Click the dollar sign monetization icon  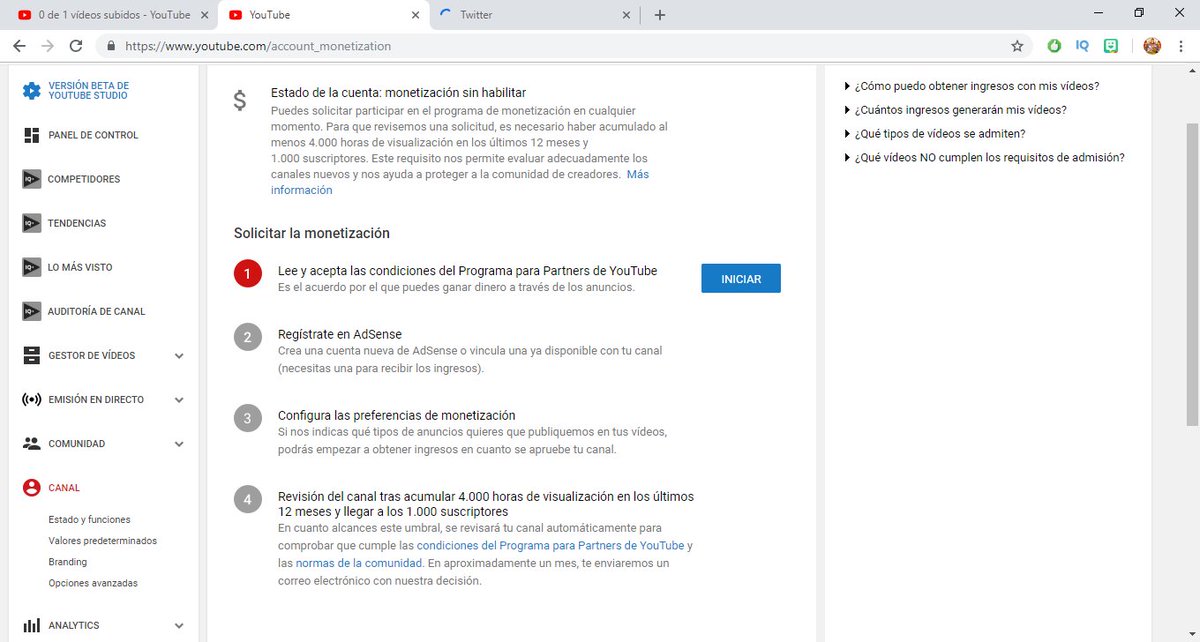point(239,100)
